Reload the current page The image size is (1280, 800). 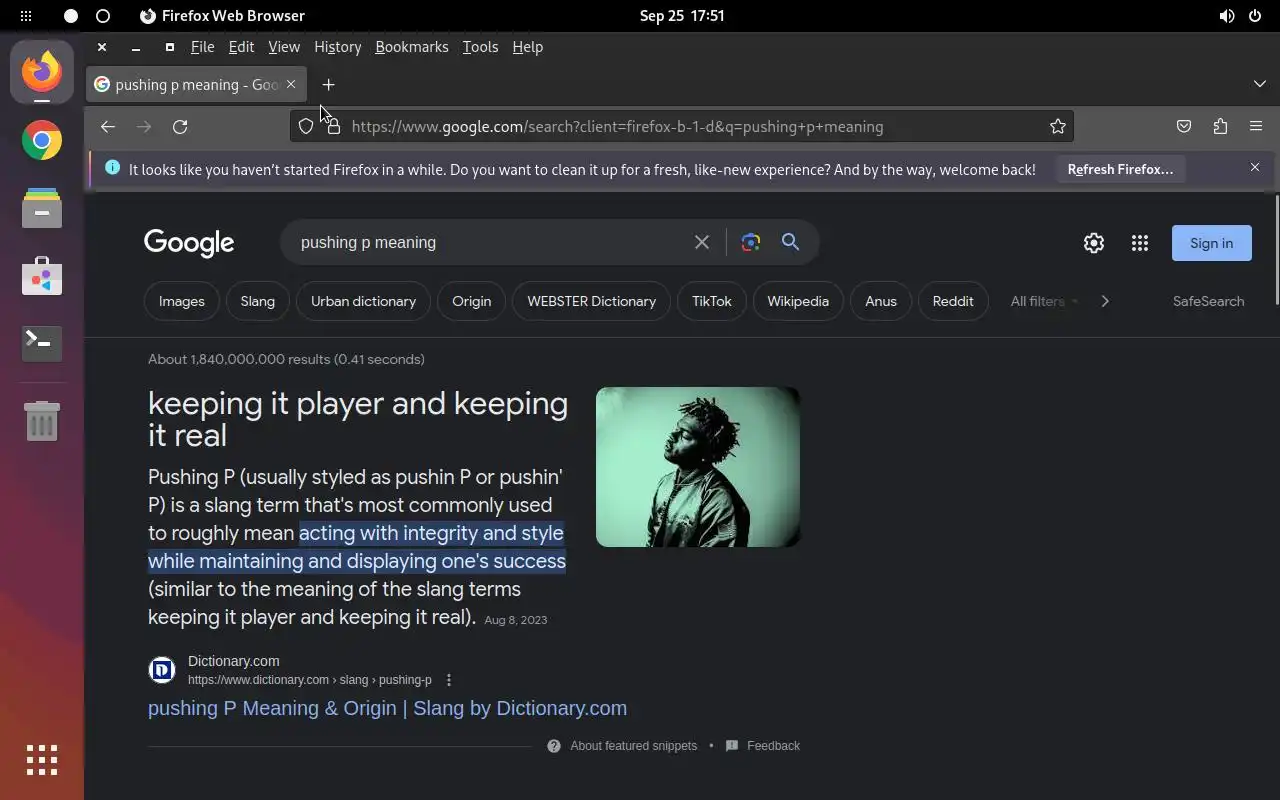click(x=180, y=127)
